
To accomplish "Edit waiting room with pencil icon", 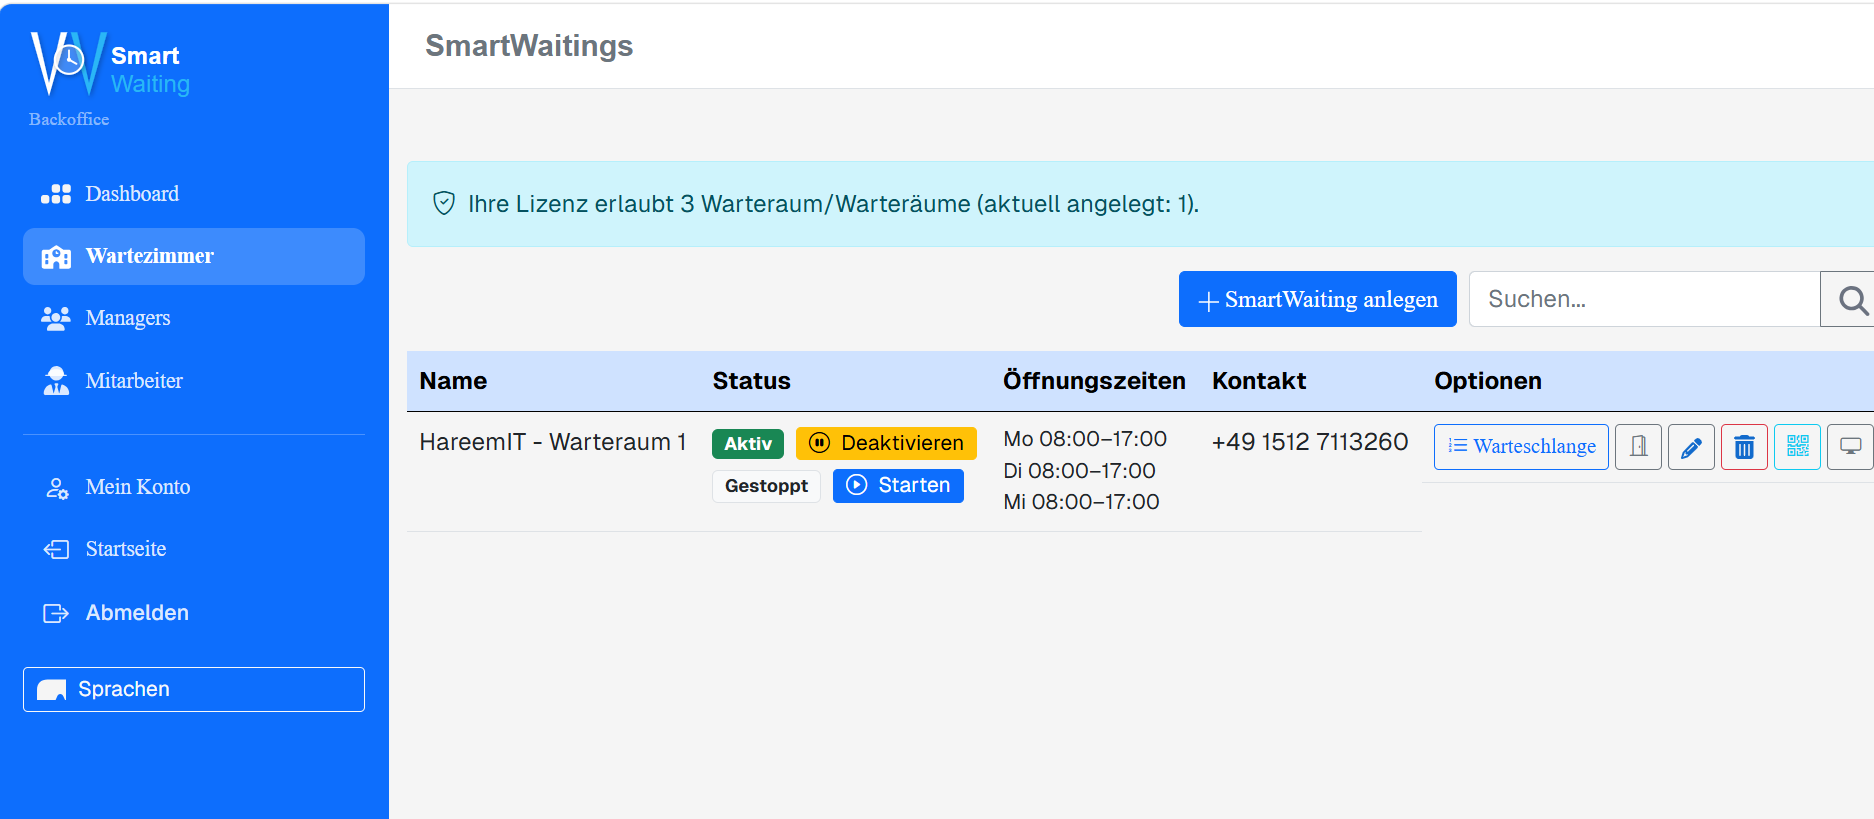I will point(1691,447).
